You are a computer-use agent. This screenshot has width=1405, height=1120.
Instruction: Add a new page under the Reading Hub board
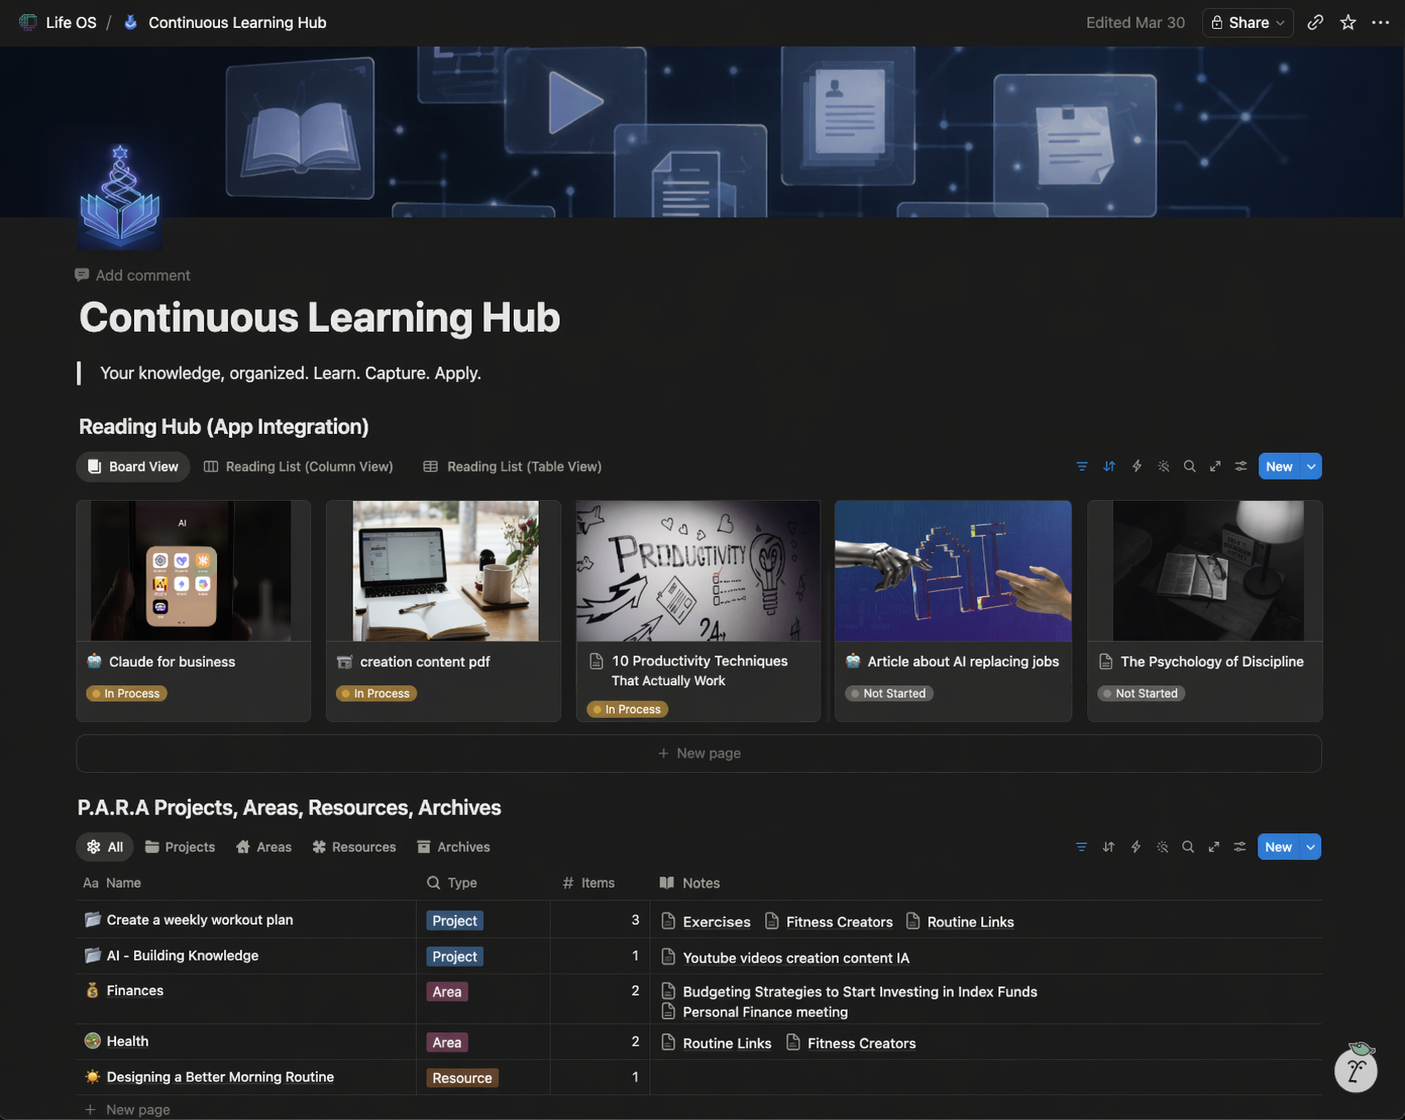(x=699, y=753)
